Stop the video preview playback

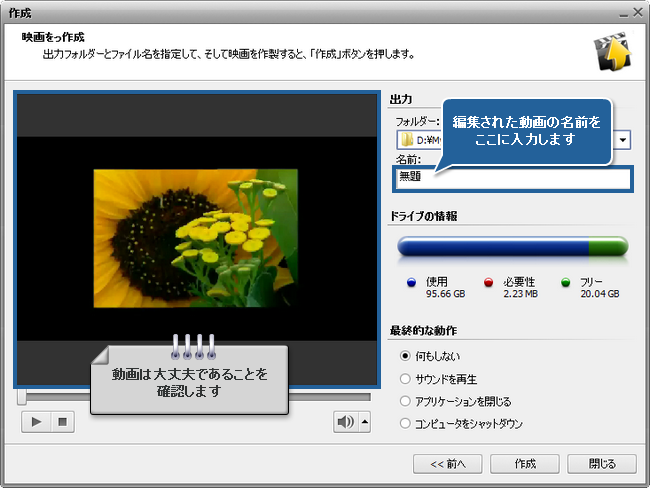(63, 422)
